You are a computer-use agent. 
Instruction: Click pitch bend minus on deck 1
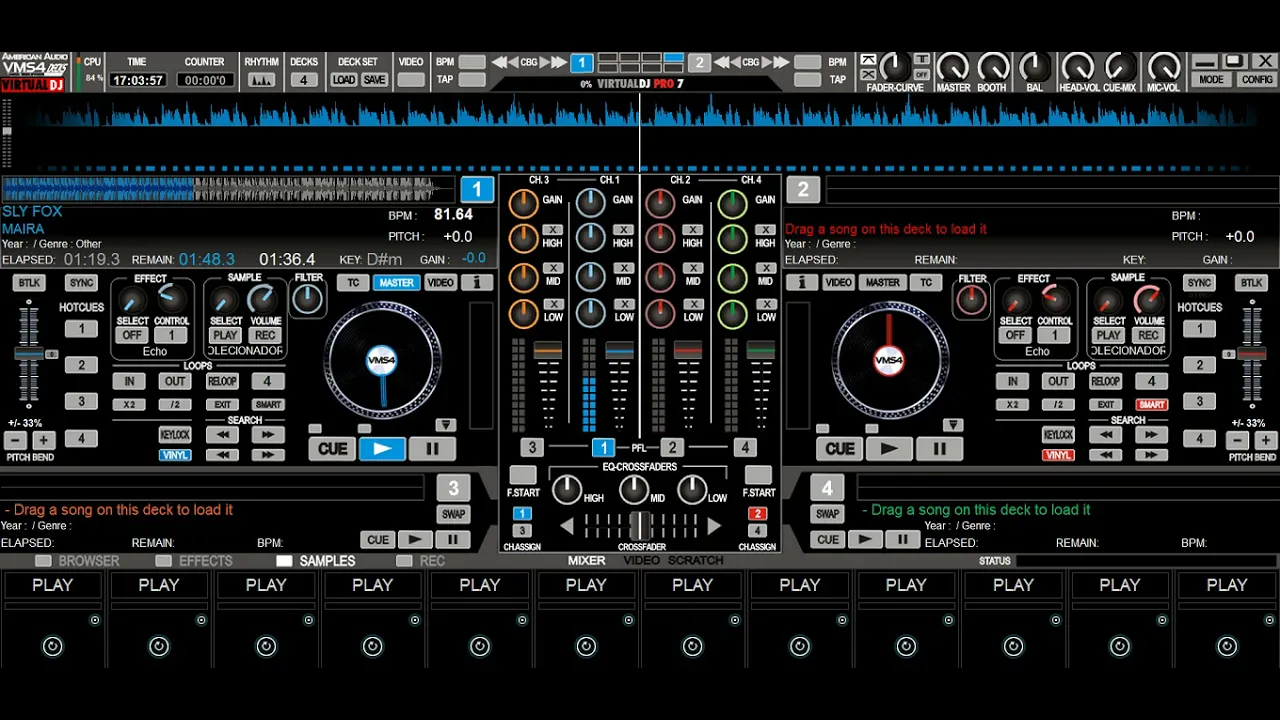click(x=15, y=440)
